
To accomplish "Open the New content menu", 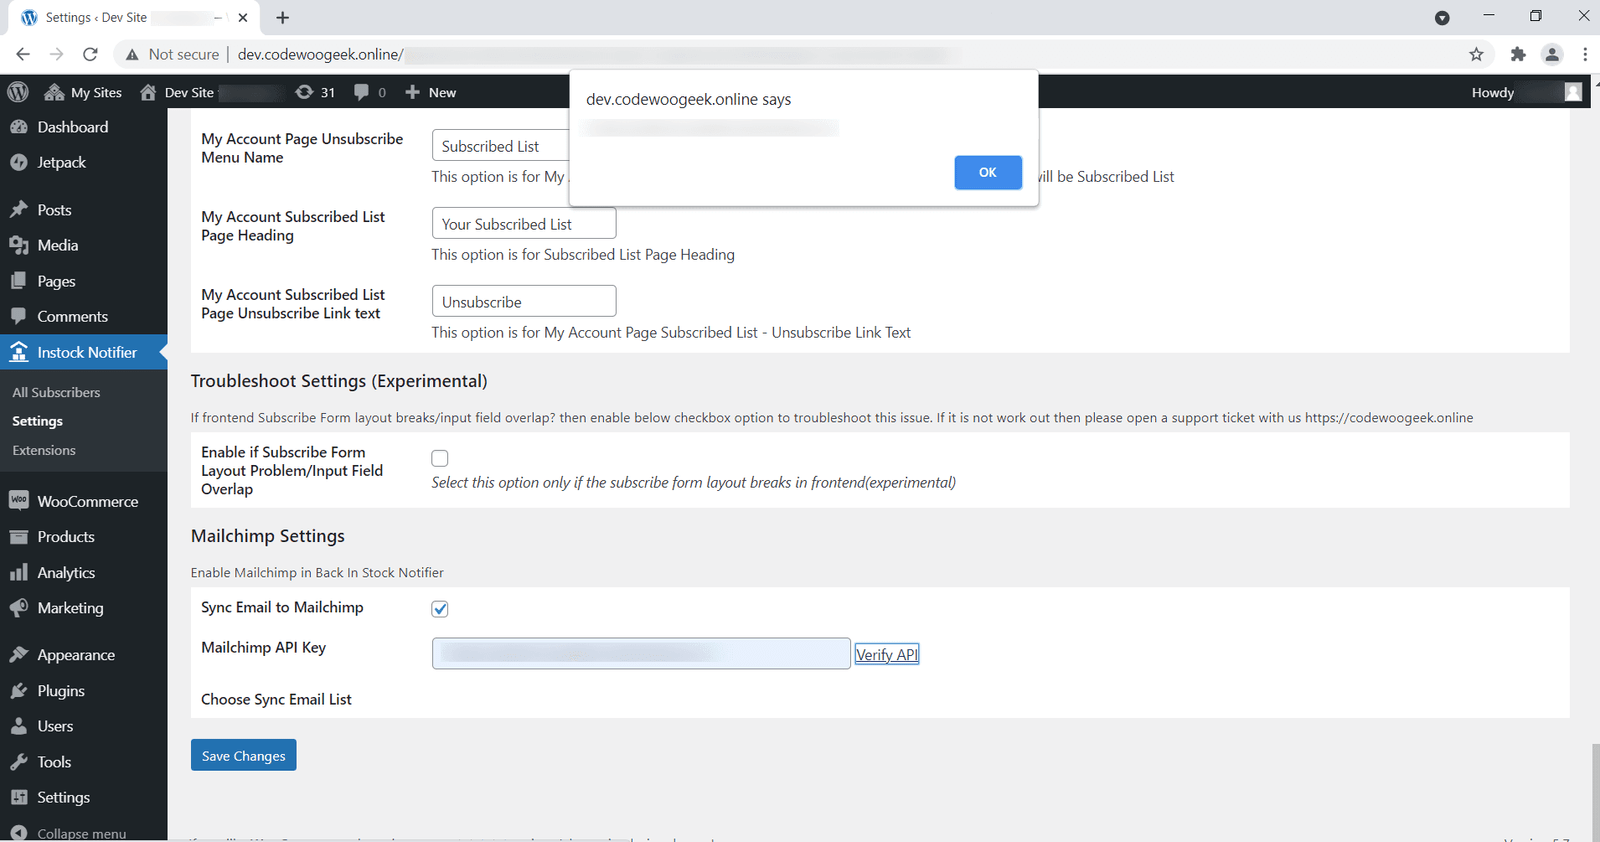I will (x=430, y=92).
